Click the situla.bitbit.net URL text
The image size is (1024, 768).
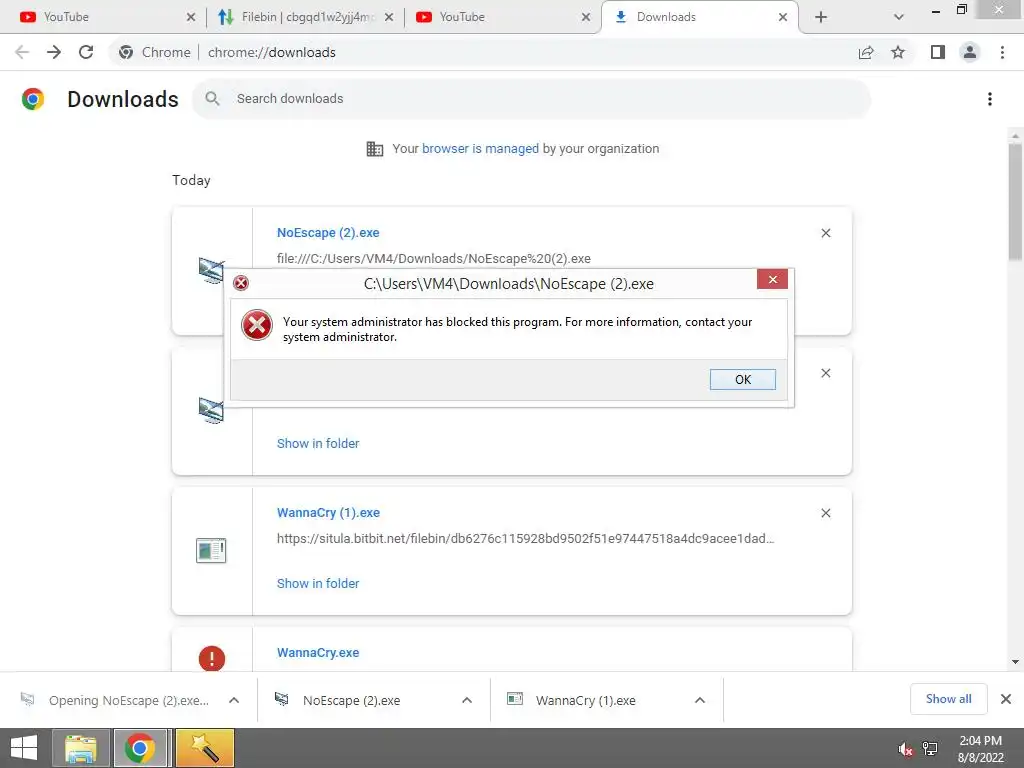[x=525, y=538]
